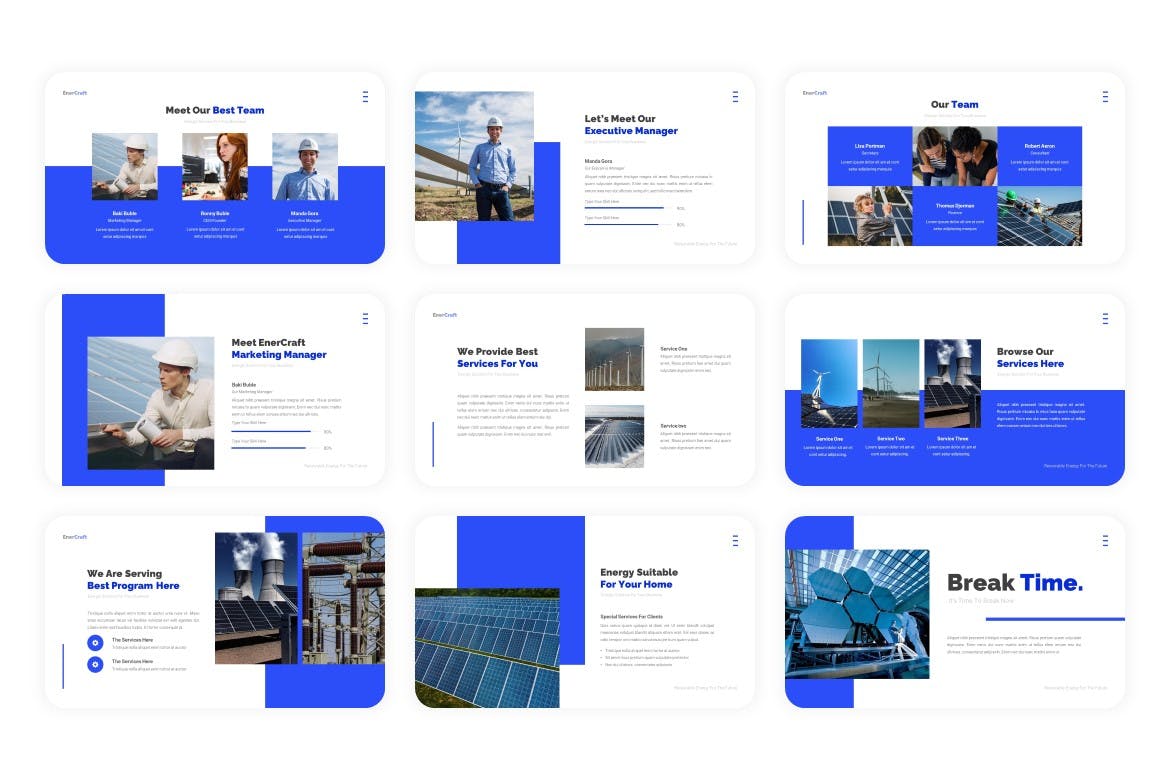Image resolution: width=1170 pixels, height=780 pixels.
Task: Click the menu icon on Marketing Manager slide
Action: click(x=365, y=319)
